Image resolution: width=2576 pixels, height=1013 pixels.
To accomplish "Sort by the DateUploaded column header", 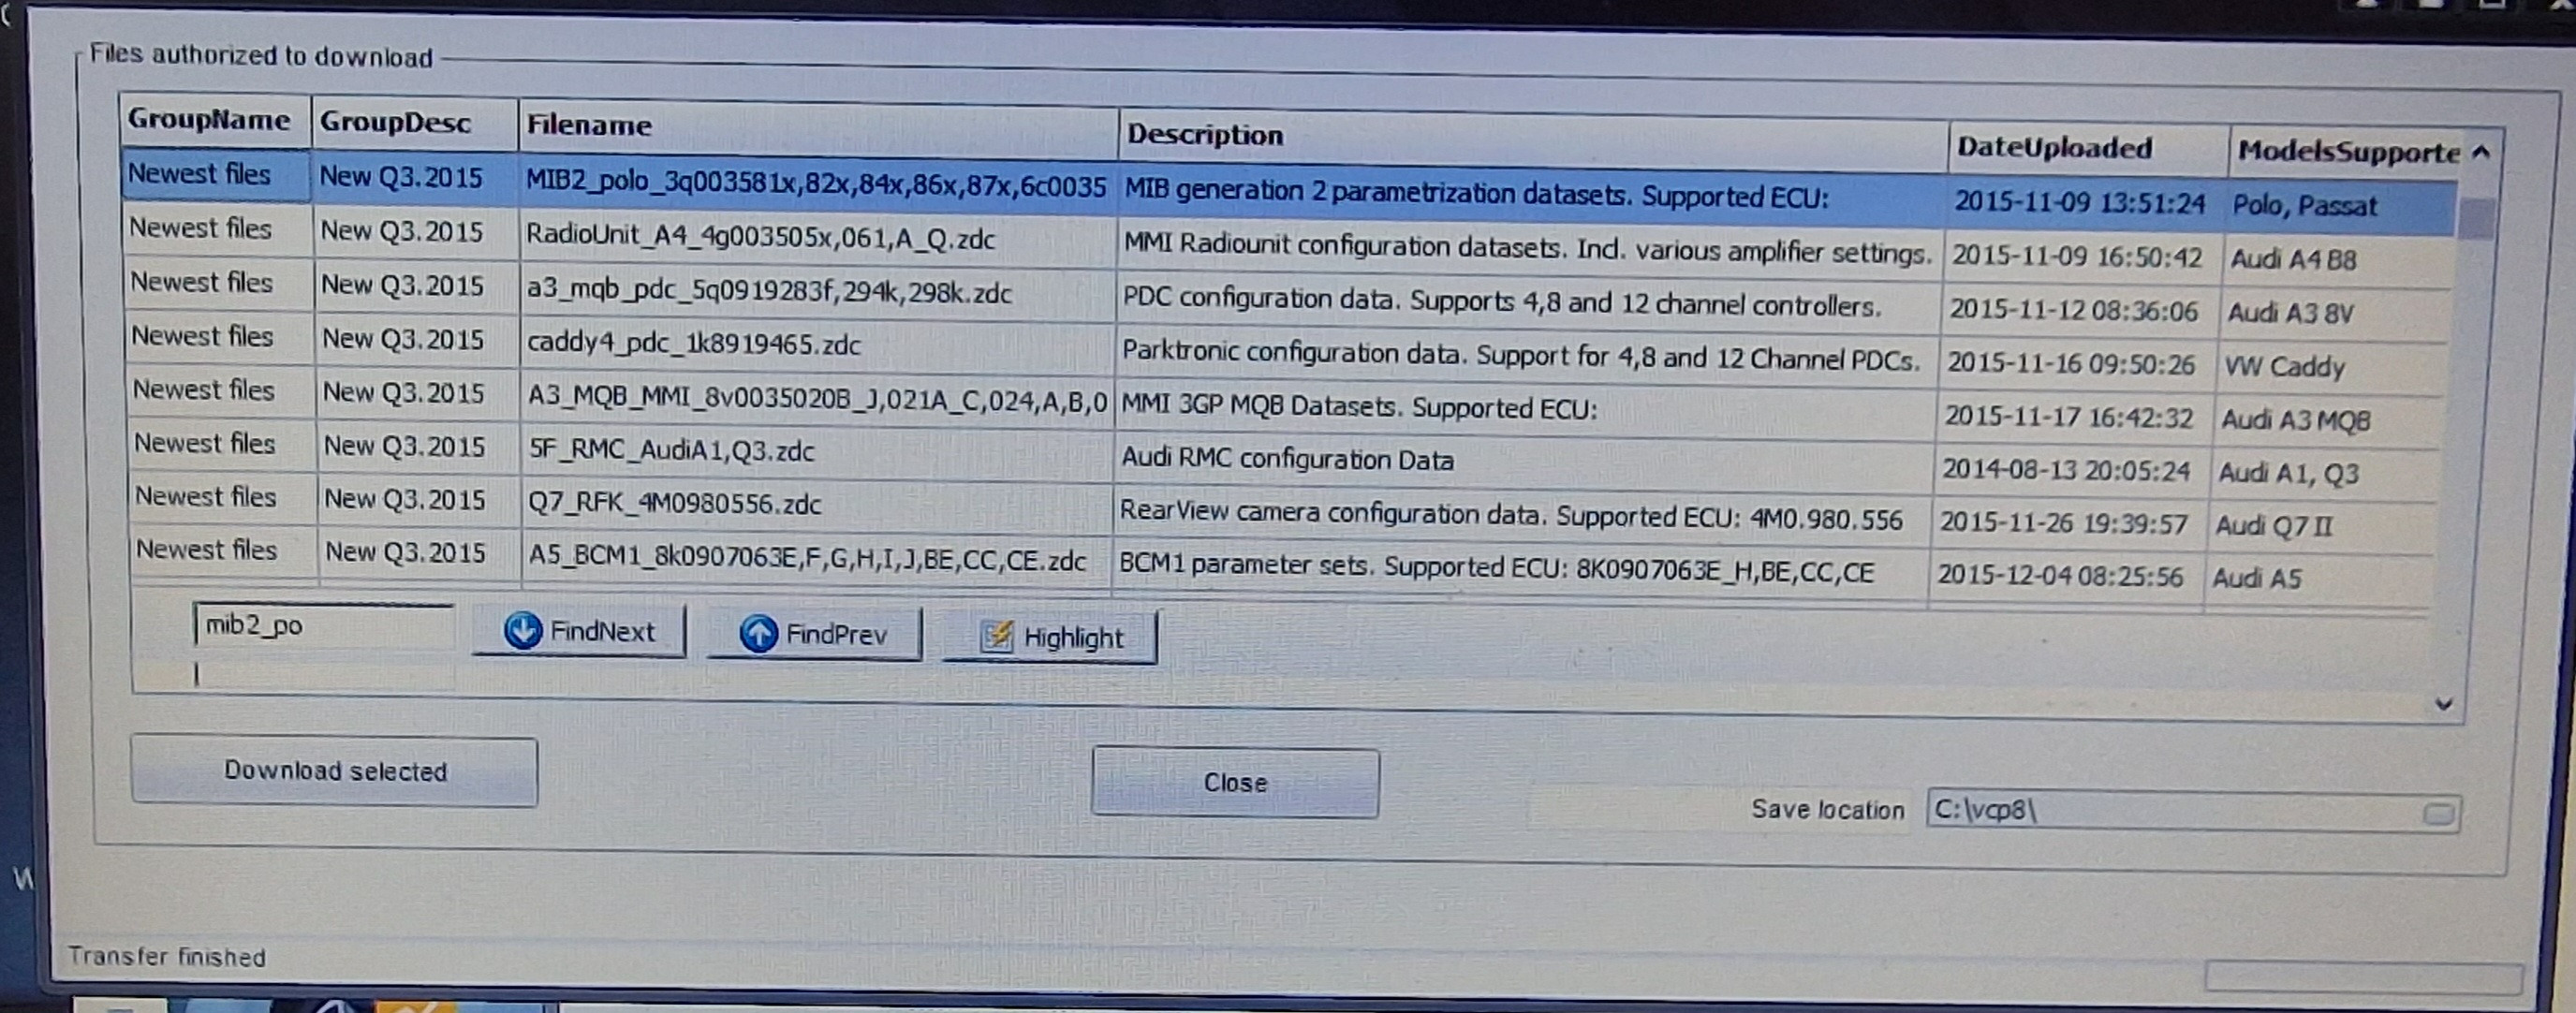I will (x=2054, y=148).
